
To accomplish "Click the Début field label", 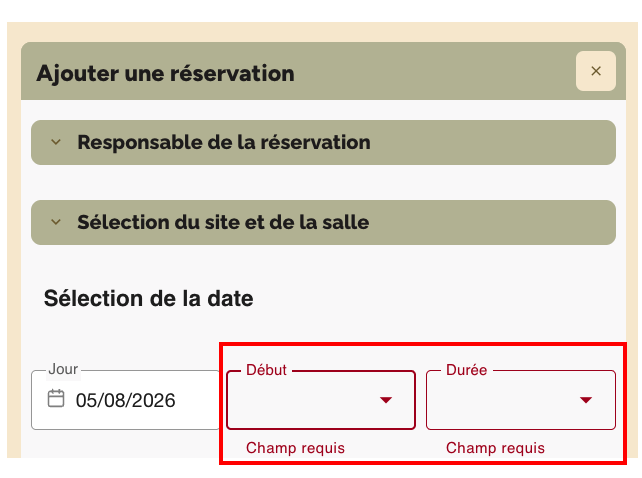I will click(266, 370).
